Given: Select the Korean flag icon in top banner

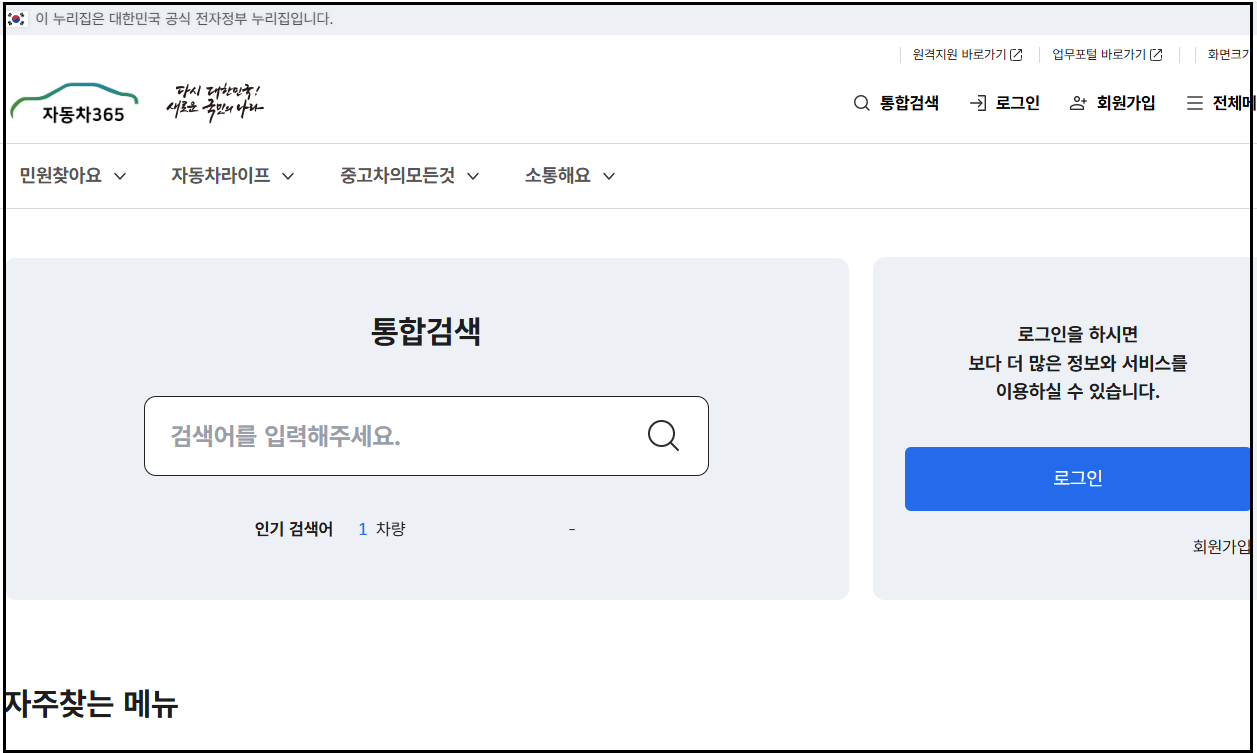Looking at the screenshot, I should click(16, 18).
